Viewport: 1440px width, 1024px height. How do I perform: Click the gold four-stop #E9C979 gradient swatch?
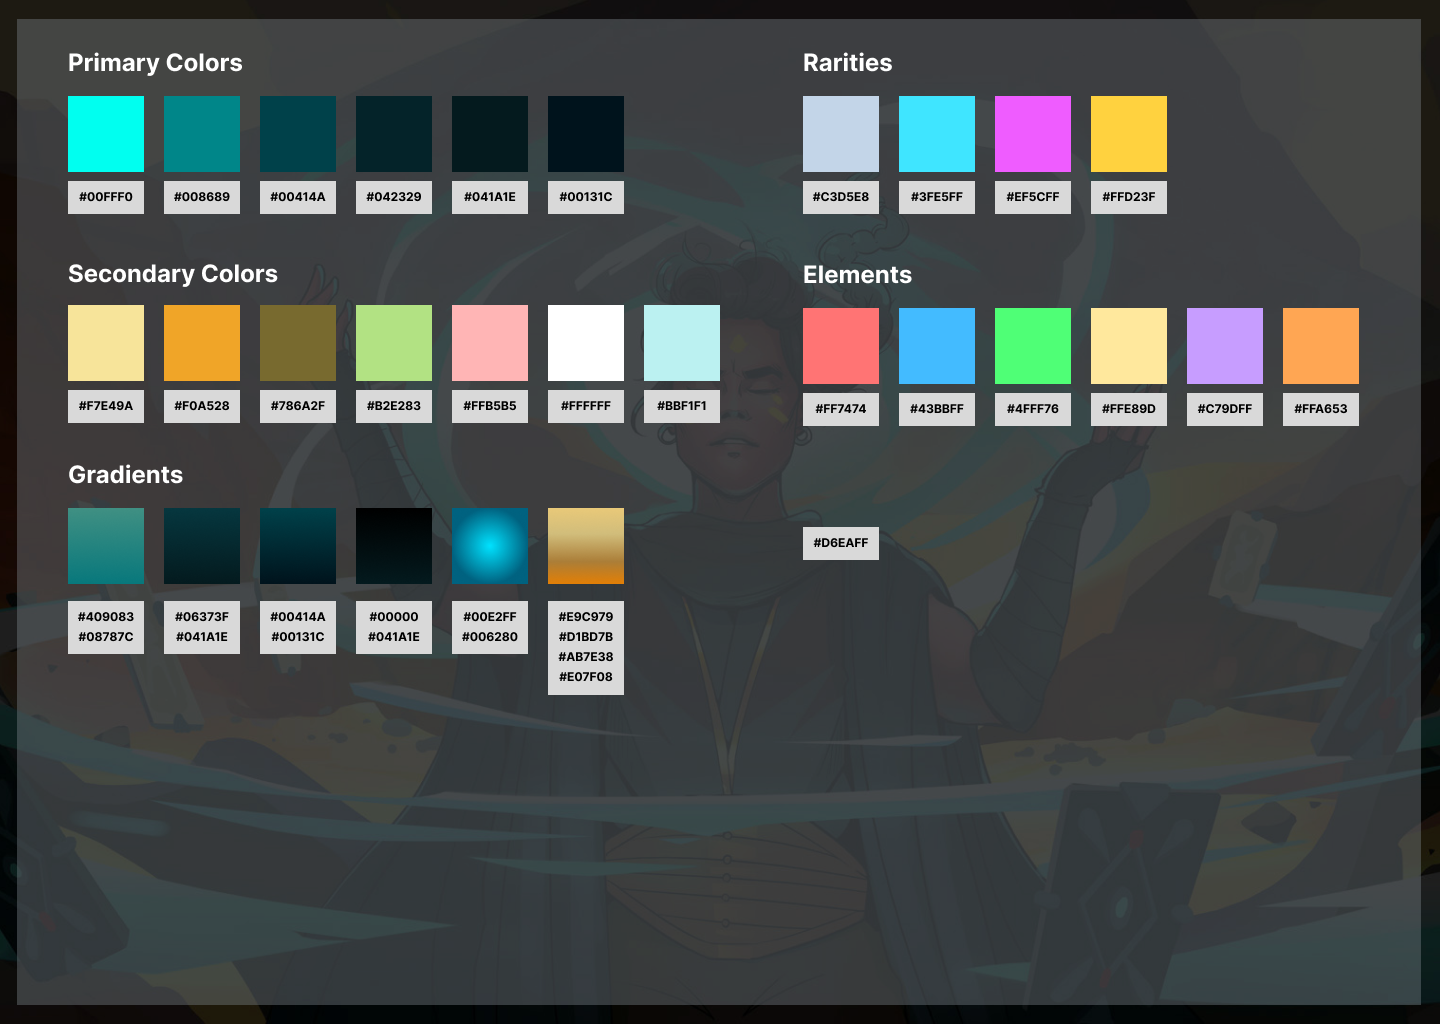pos(586,546)
